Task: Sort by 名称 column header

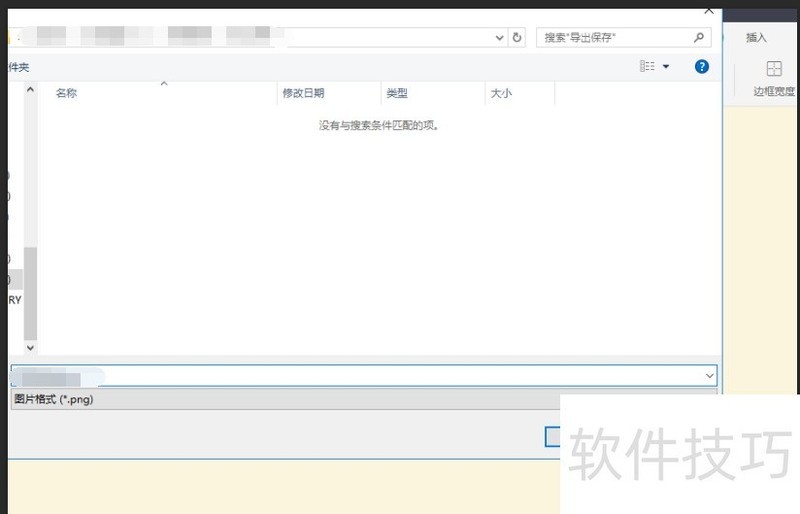Action: point(66,93)
